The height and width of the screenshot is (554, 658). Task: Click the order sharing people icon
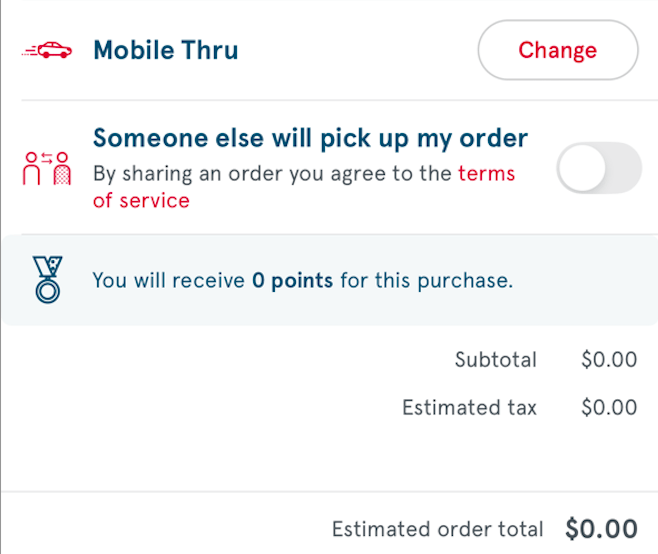point(47,170)
